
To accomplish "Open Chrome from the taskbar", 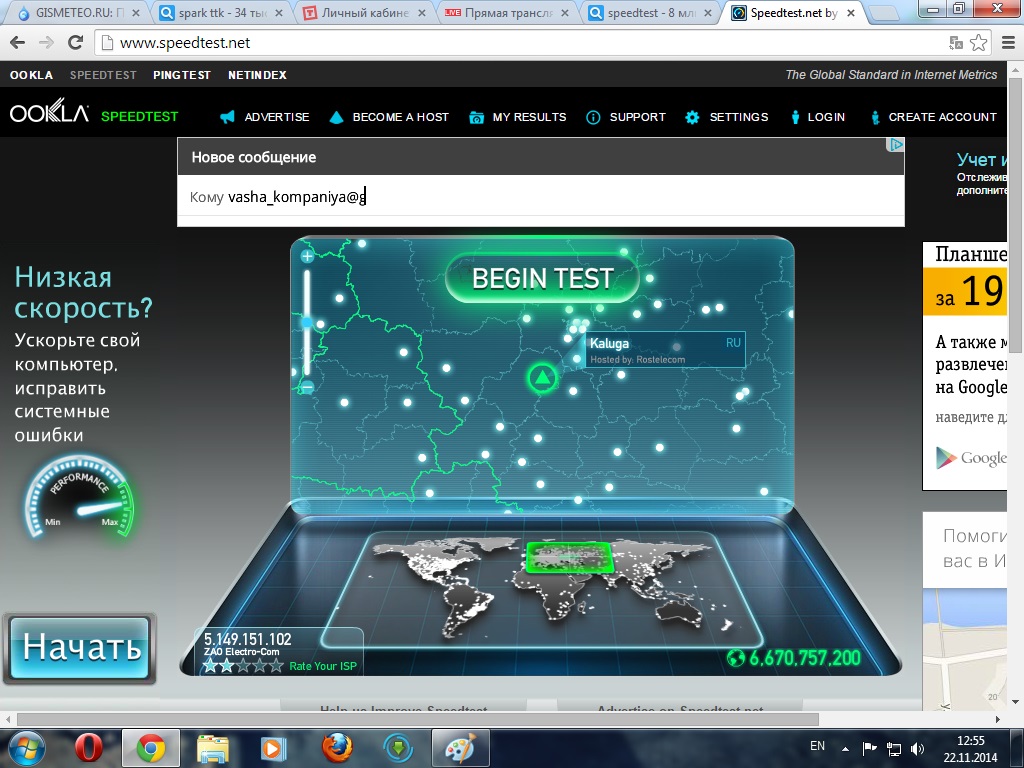I will 150,748.
